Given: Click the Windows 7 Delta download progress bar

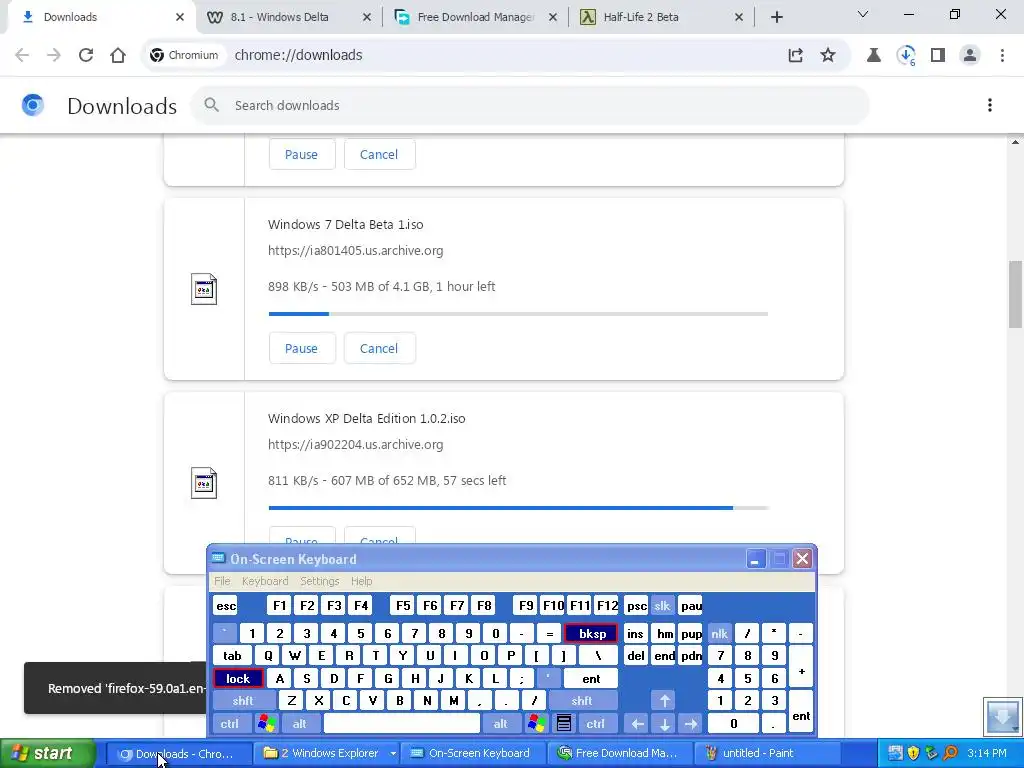Looking at the screenshot, I should coord(519,313).
